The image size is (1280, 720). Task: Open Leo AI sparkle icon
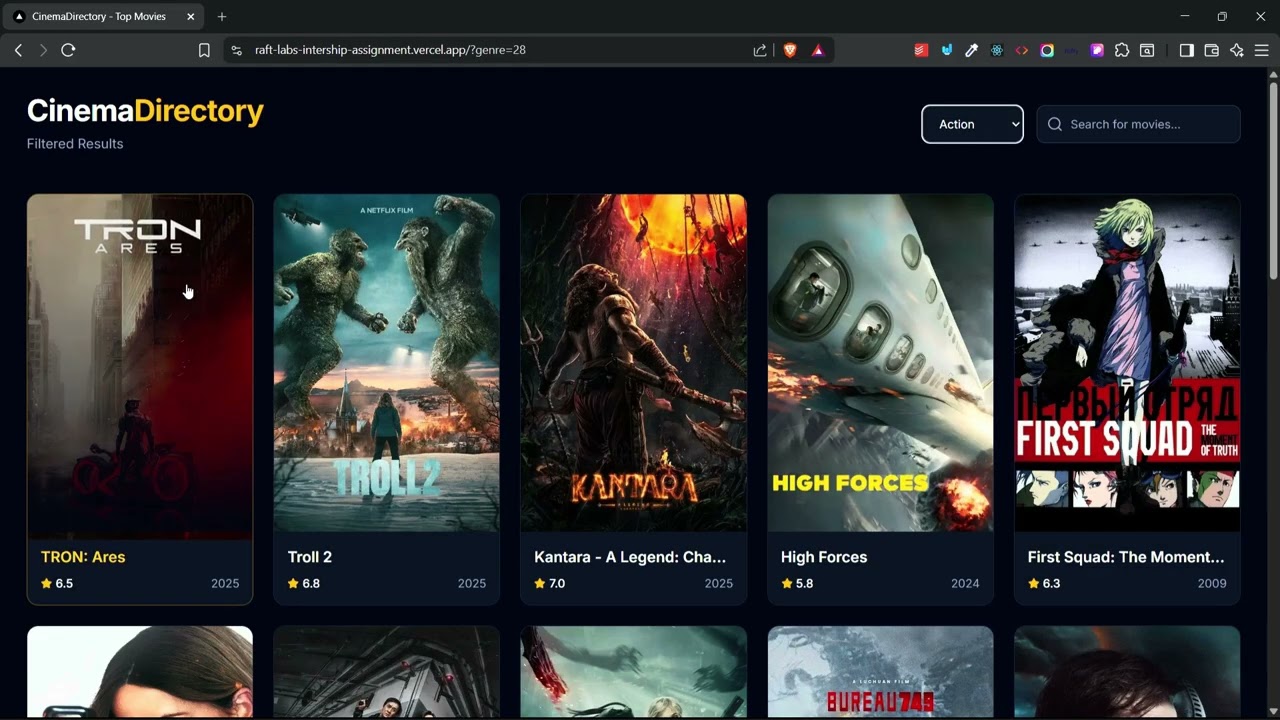coord(1237,50)
